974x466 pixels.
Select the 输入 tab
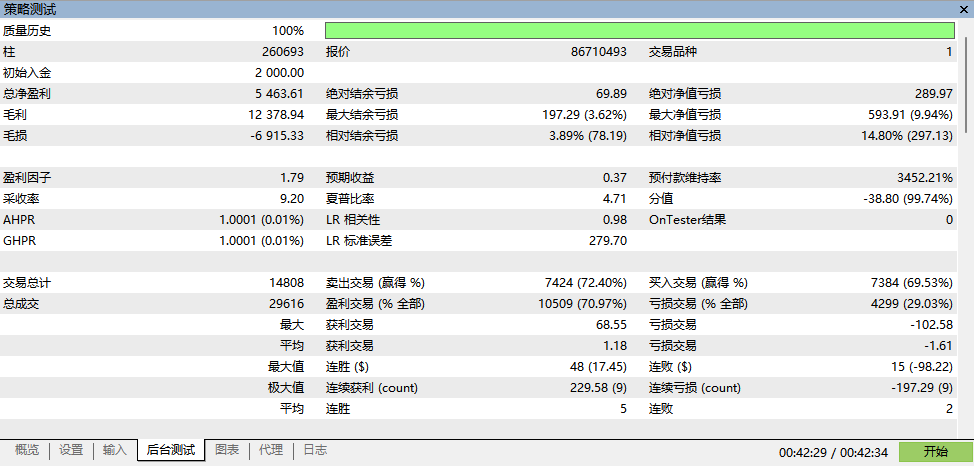pyautogui.click(x=114, y=450)
